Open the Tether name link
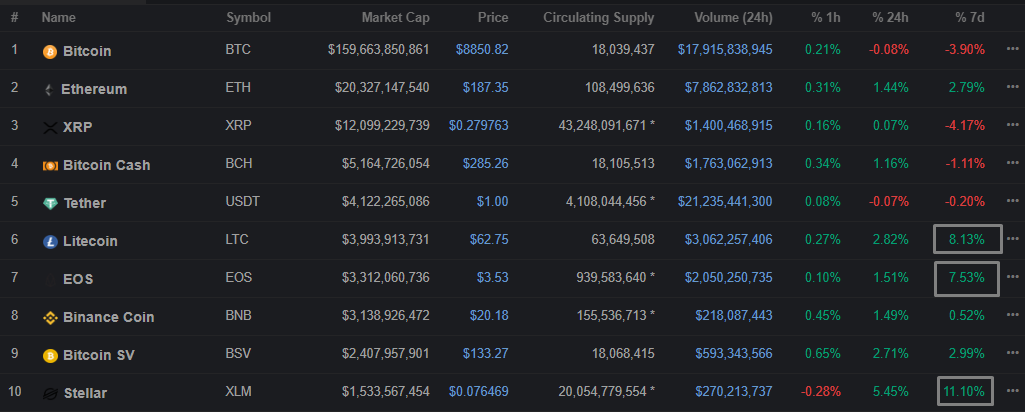 (x=85, y=203)
